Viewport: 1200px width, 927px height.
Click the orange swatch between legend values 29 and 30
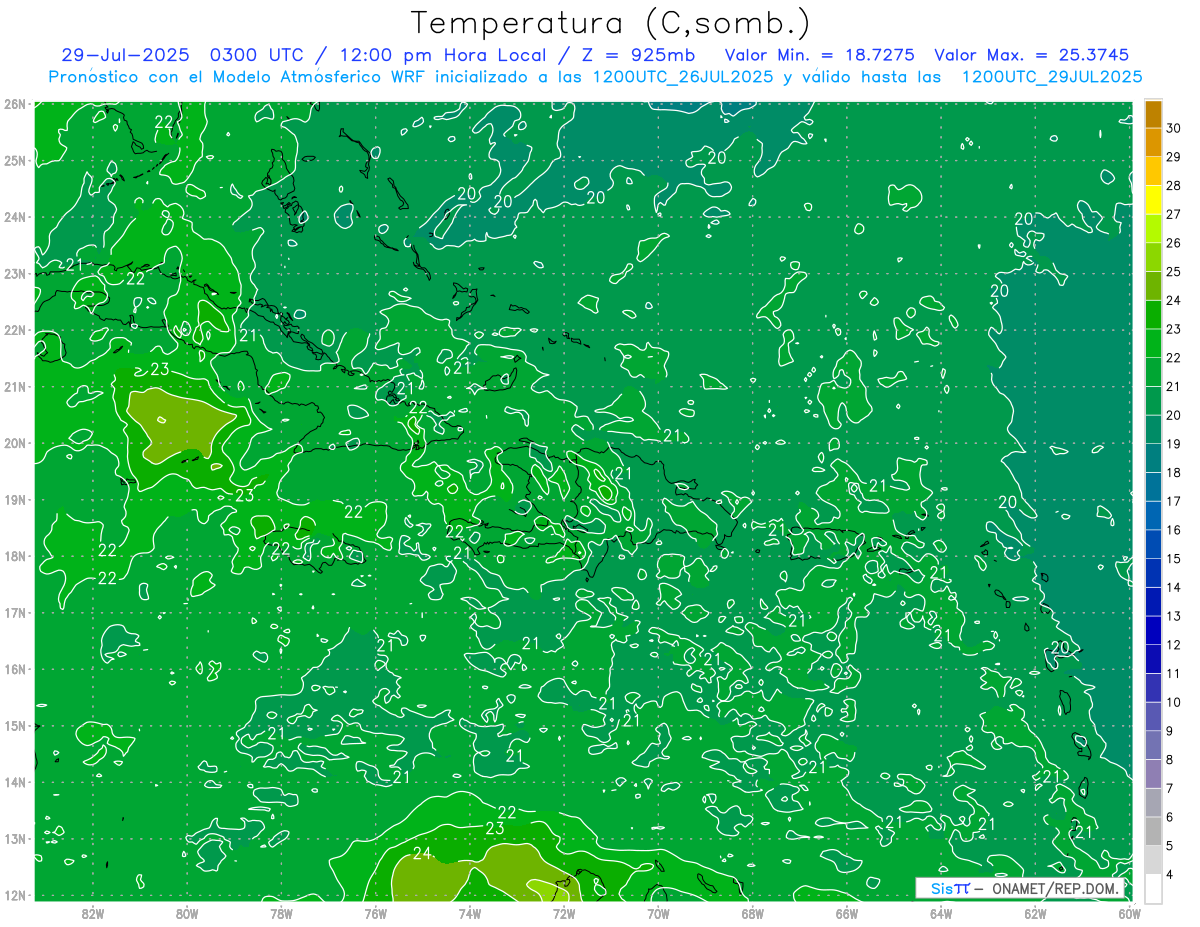(1153, 142)
